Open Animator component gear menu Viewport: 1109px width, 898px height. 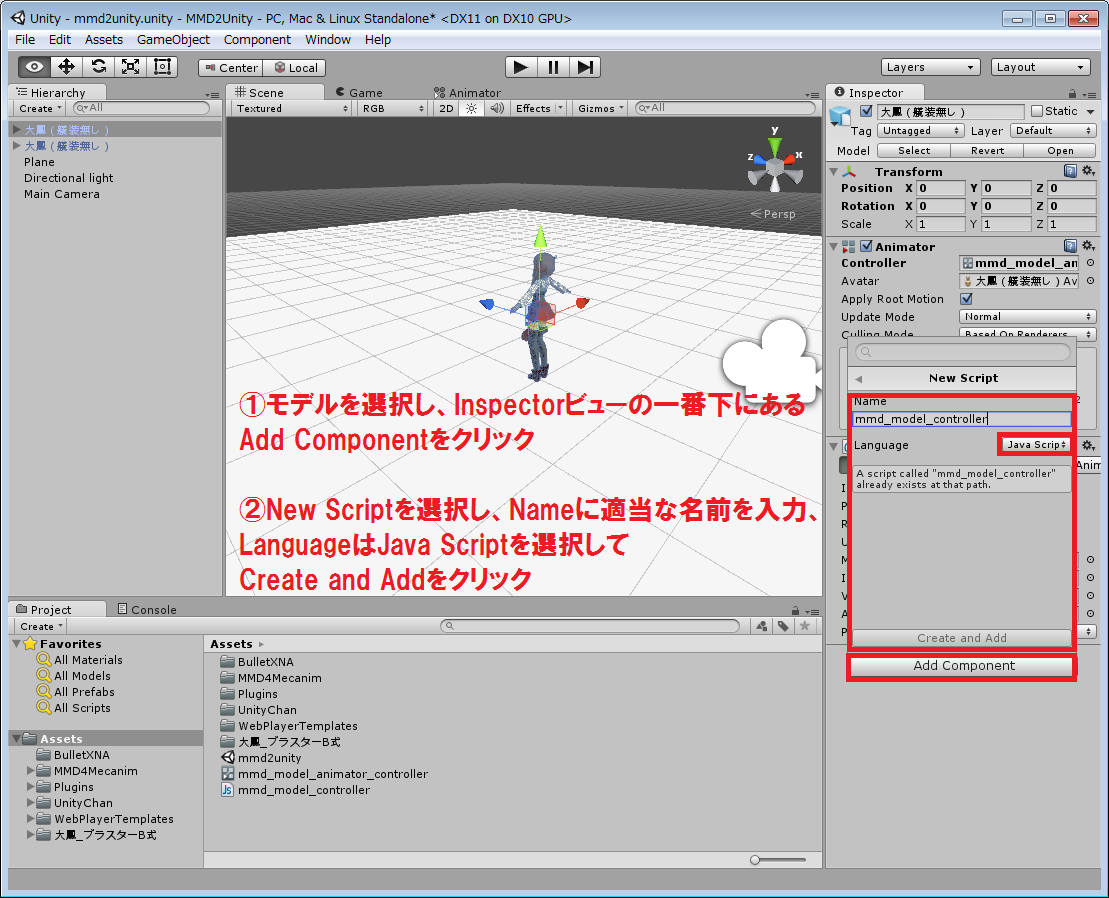tap(1088, 245)
